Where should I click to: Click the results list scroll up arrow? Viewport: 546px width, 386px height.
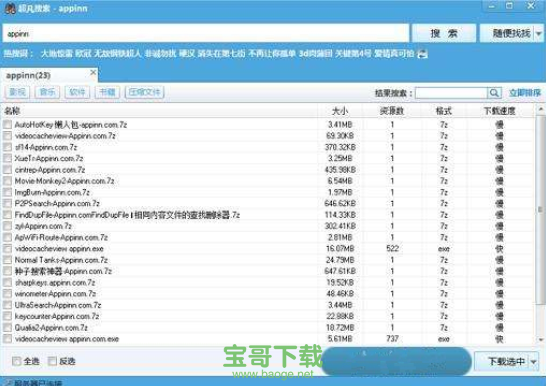click(x=541, y=109)
